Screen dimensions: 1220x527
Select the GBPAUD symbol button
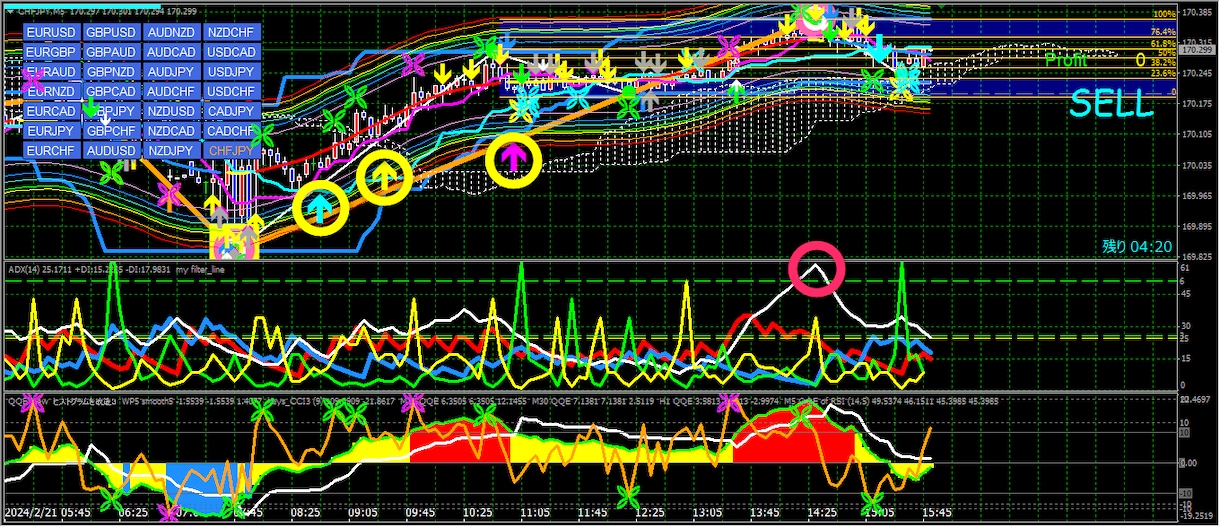111,52
